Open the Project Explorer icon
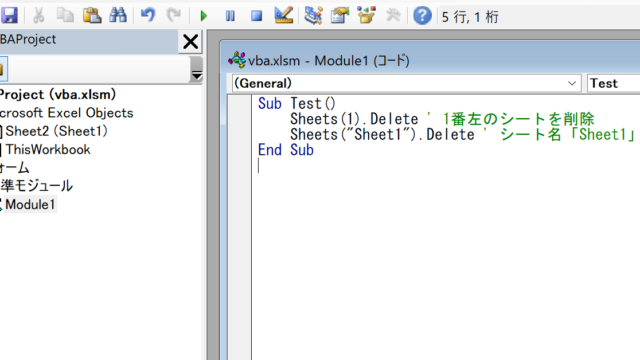The width and height of the screenshot is (640, 360). (313, 16)
